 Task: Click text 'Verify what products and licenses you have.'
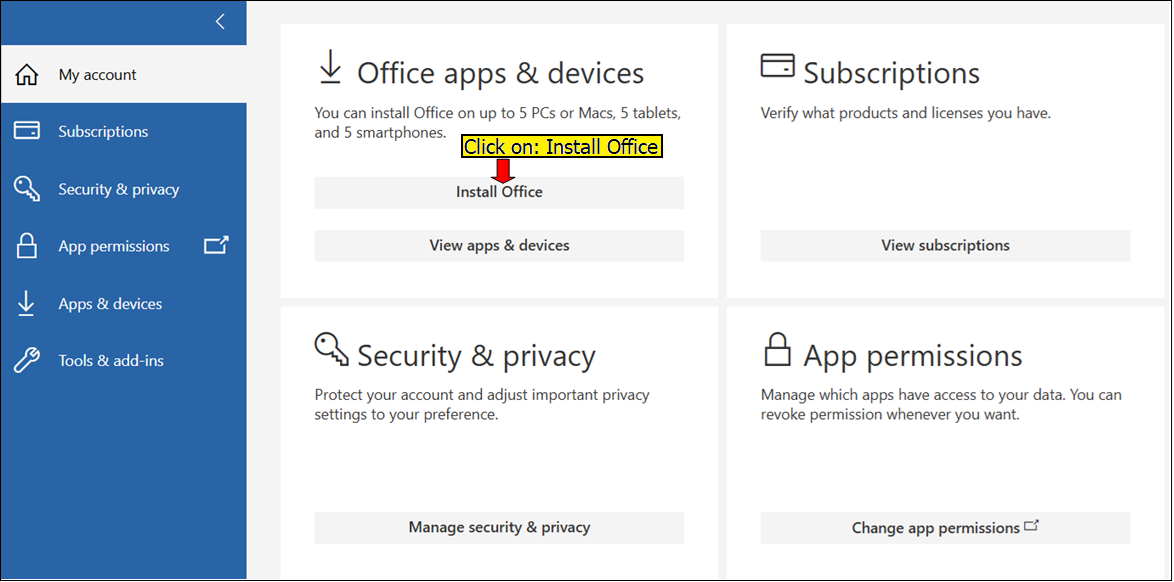[906, 114]
